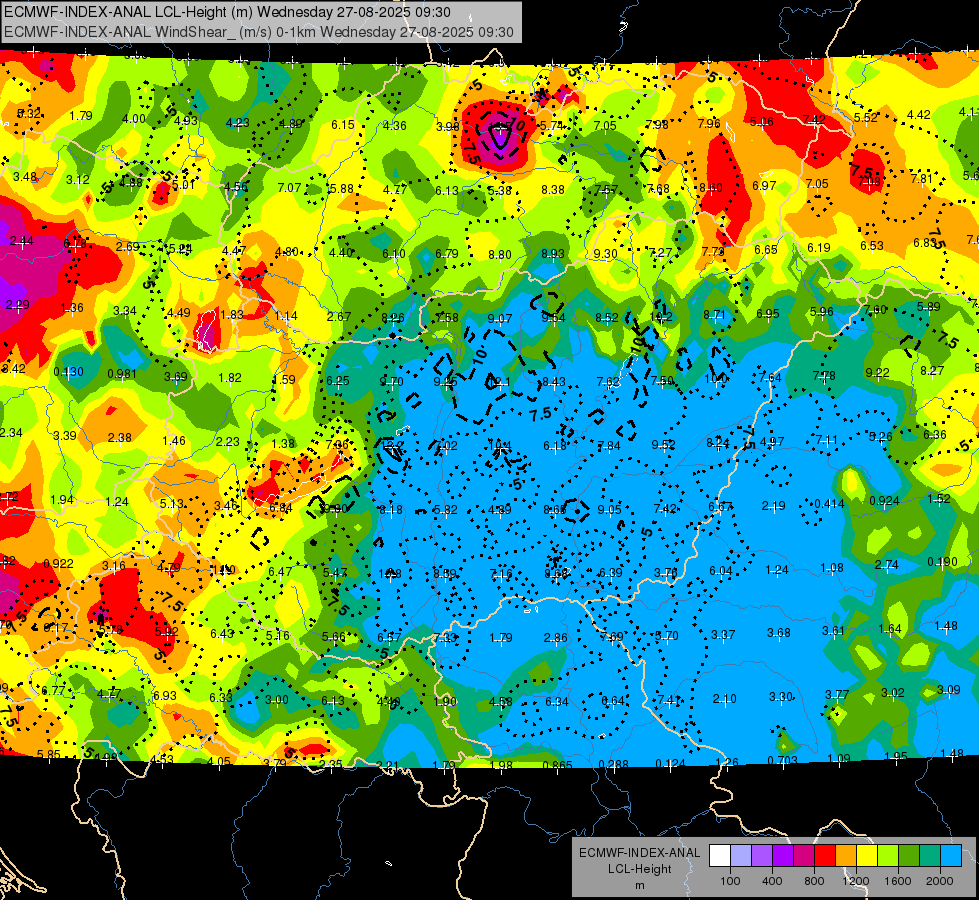The height and width of the screenshot is (900, 979).
Task: Click the dark green legend swatch
Action: click(x=909, y=855)
